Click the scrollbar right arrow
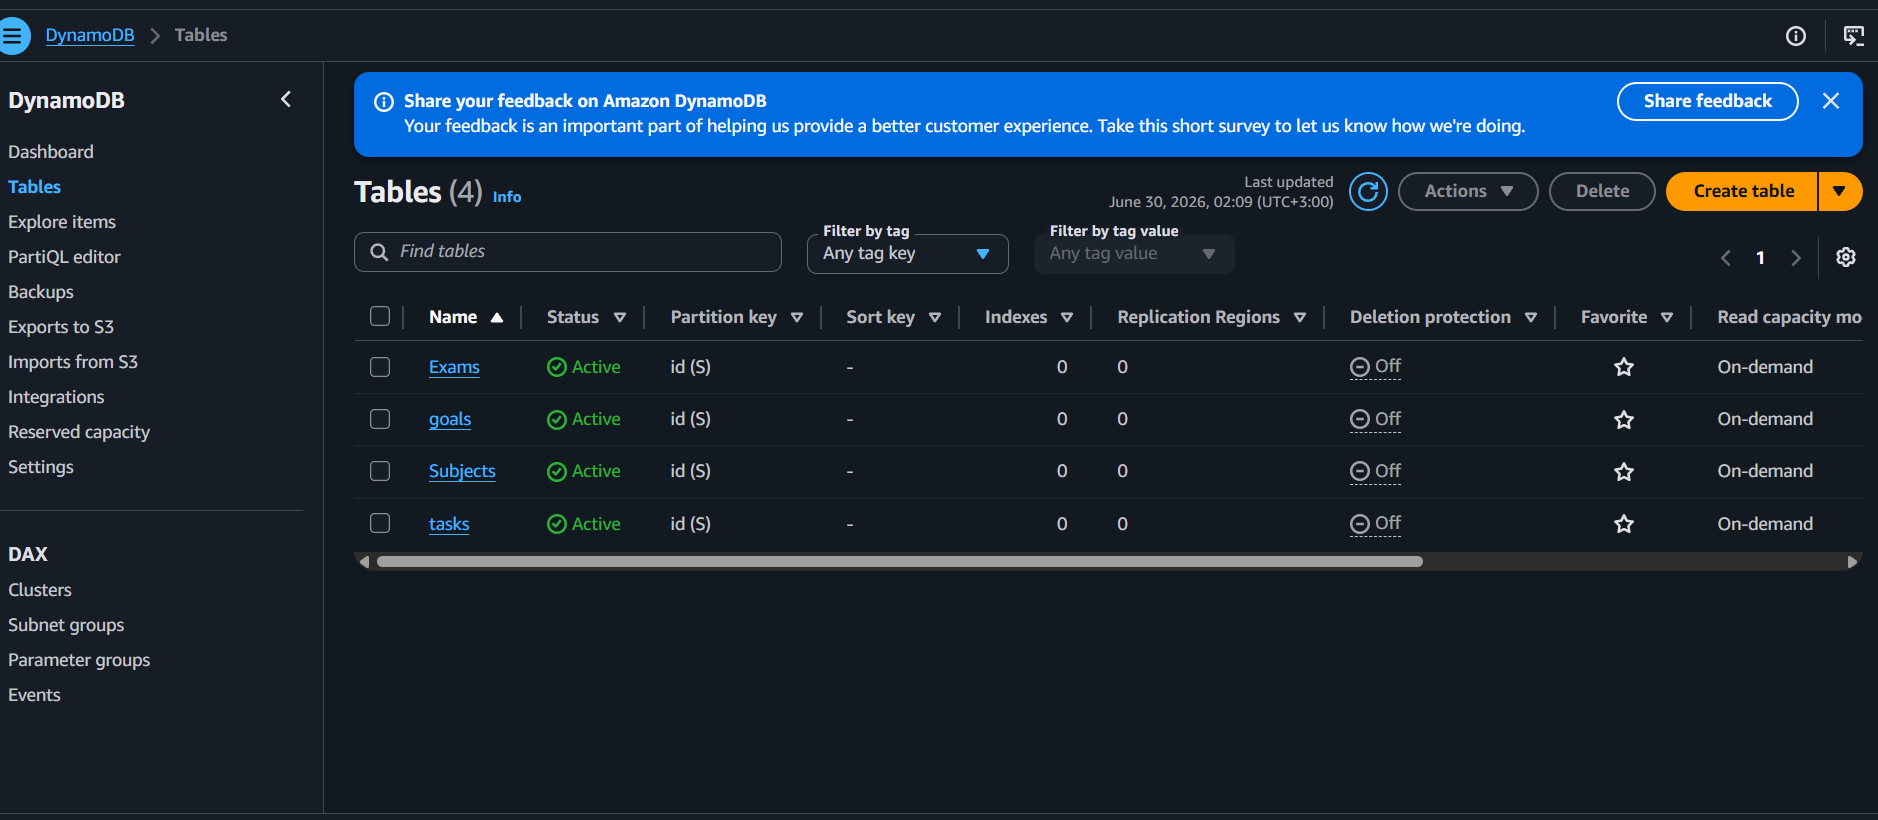The width and height of the screenshot is (1878, 820). (1852, 562)
